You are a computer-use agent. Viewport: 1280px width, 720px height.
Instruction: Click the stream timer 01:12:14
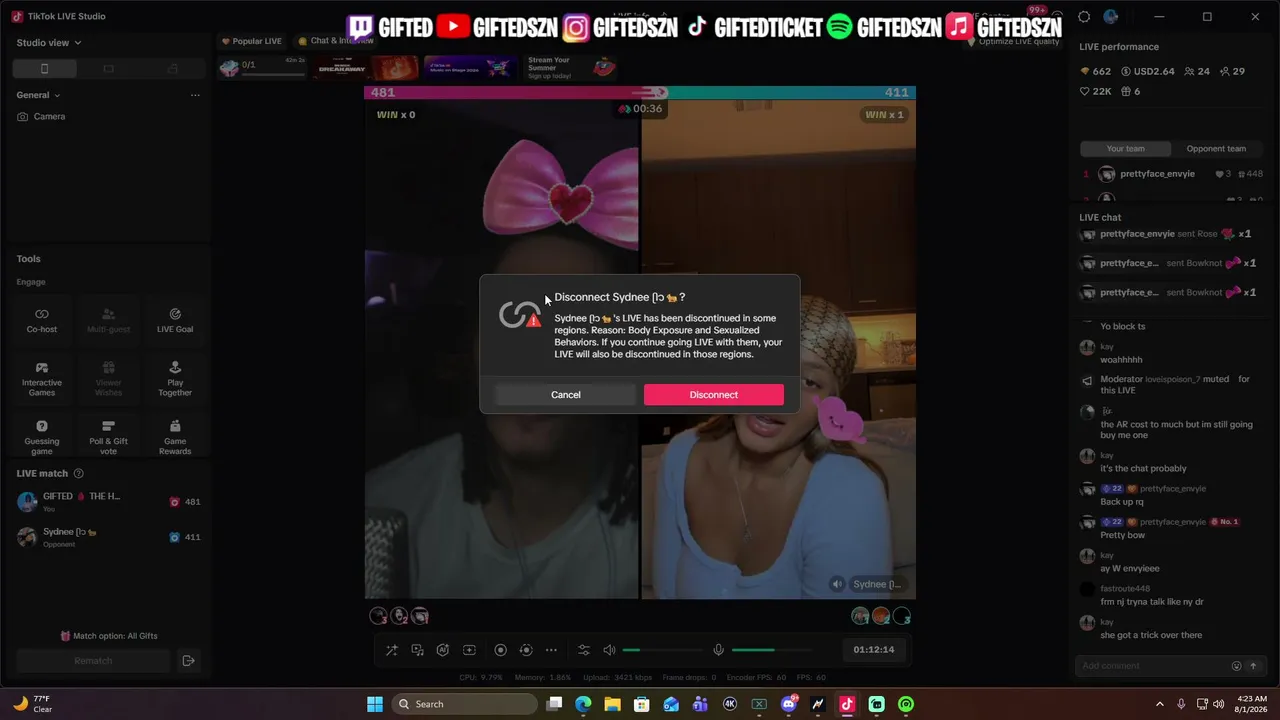(874, 650)
